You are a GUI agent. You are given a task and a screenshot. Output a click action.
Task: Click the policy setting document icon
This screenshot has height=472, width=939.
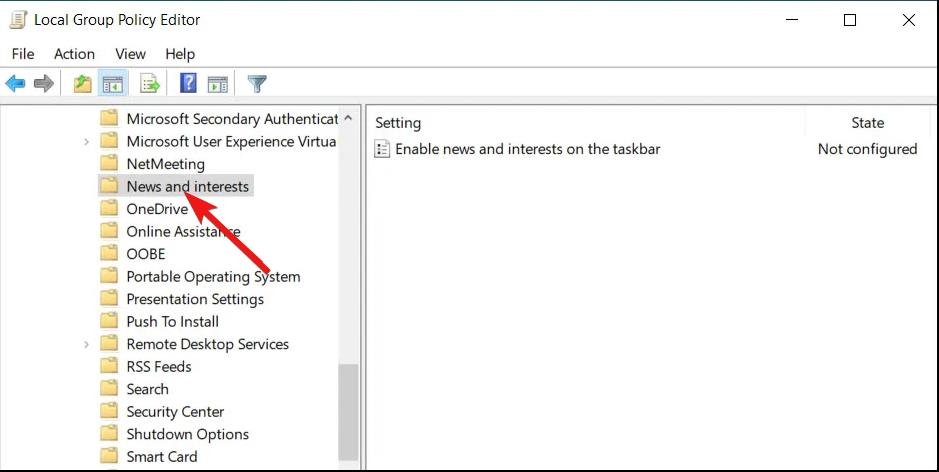click(382, 149)
